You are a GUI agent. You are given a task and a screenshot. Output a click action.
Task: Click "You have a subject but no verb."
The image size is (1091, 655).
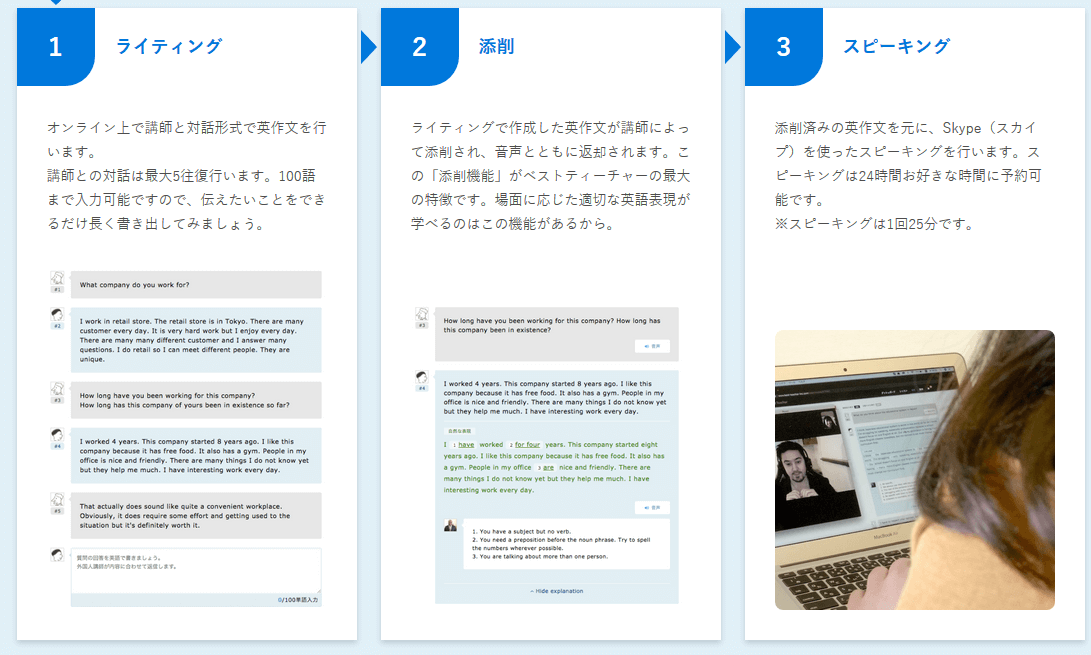[521, 531]
